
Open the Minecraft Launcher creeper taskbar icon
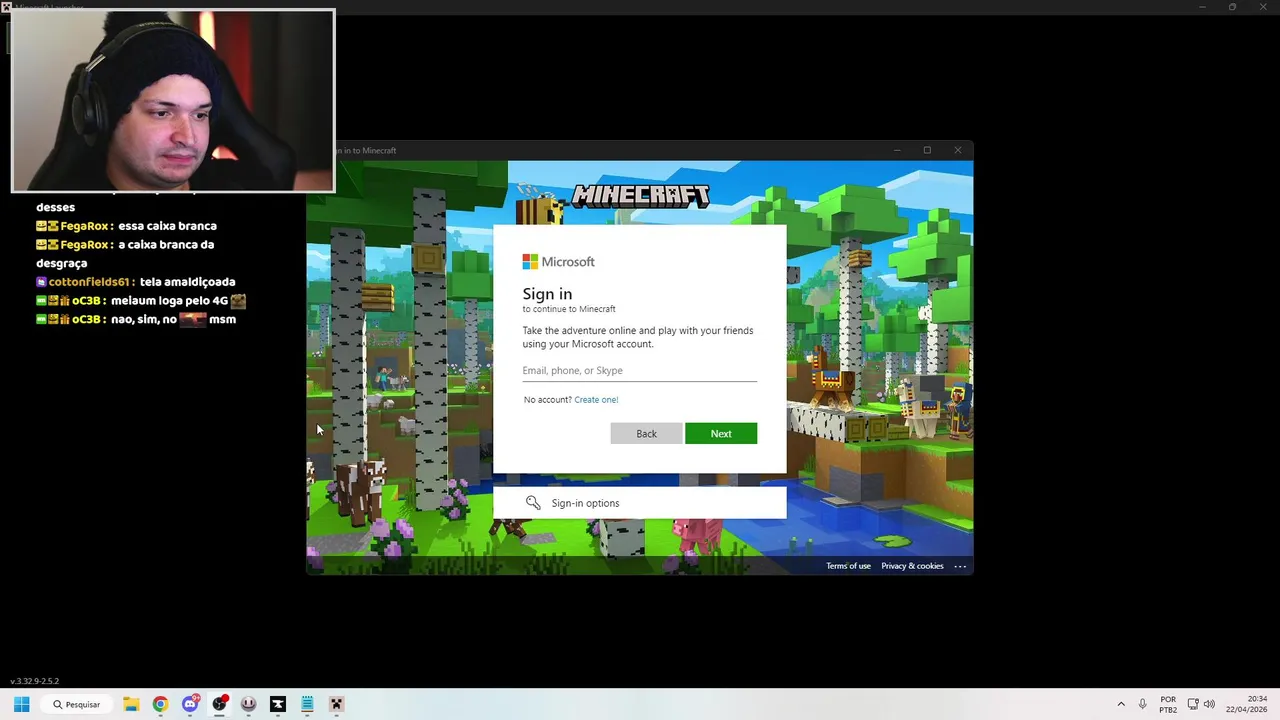(337, 704)
